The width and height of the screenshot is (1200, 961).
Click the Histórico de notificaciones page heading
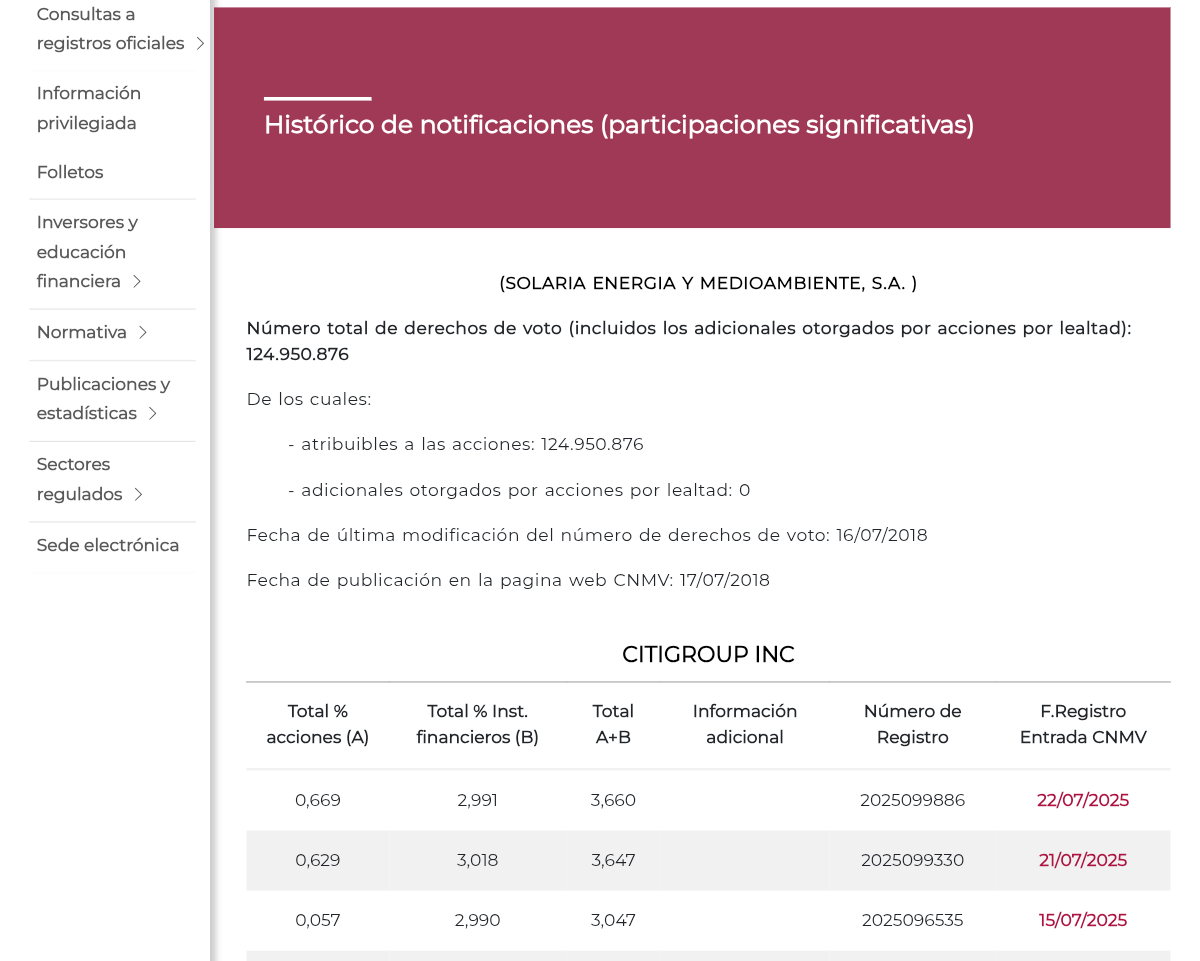pos(619,125)
